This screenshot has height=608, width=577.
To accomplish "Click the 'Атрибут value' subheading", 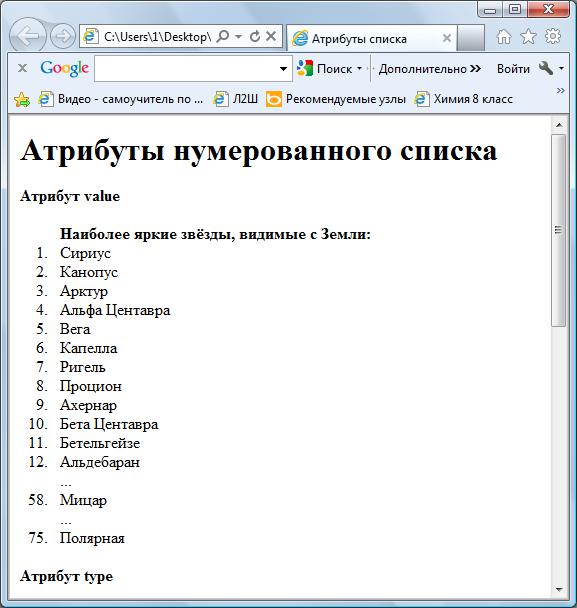I will [x=70, y=196].
